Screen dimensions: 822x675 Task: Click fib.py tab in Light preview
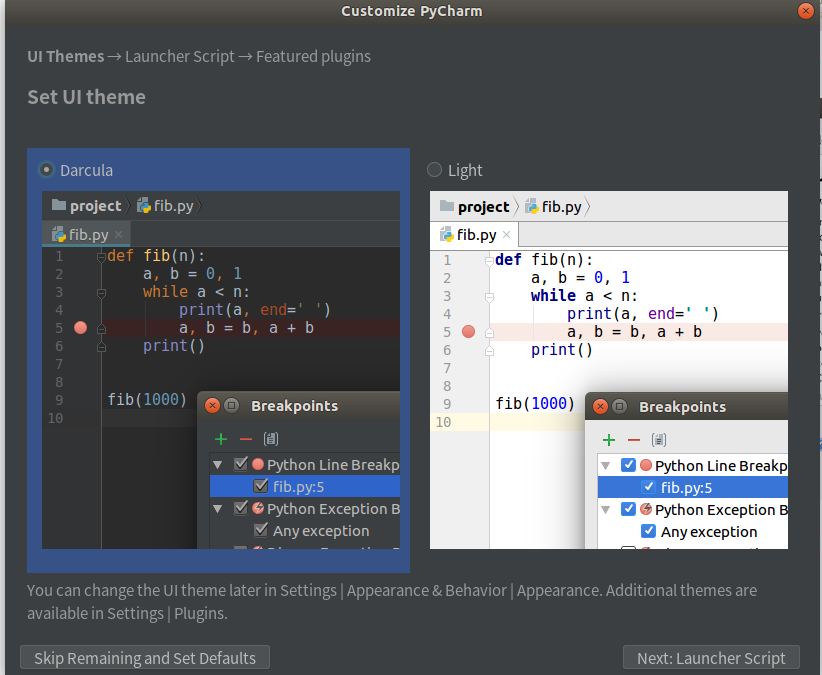tap(474, 234)
